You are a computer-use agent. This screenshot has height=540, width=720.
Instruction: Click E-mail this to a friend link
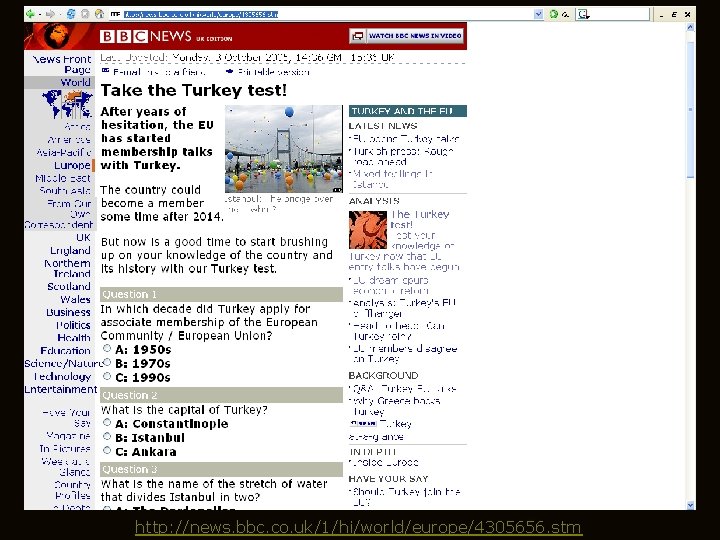click(159, 72)
